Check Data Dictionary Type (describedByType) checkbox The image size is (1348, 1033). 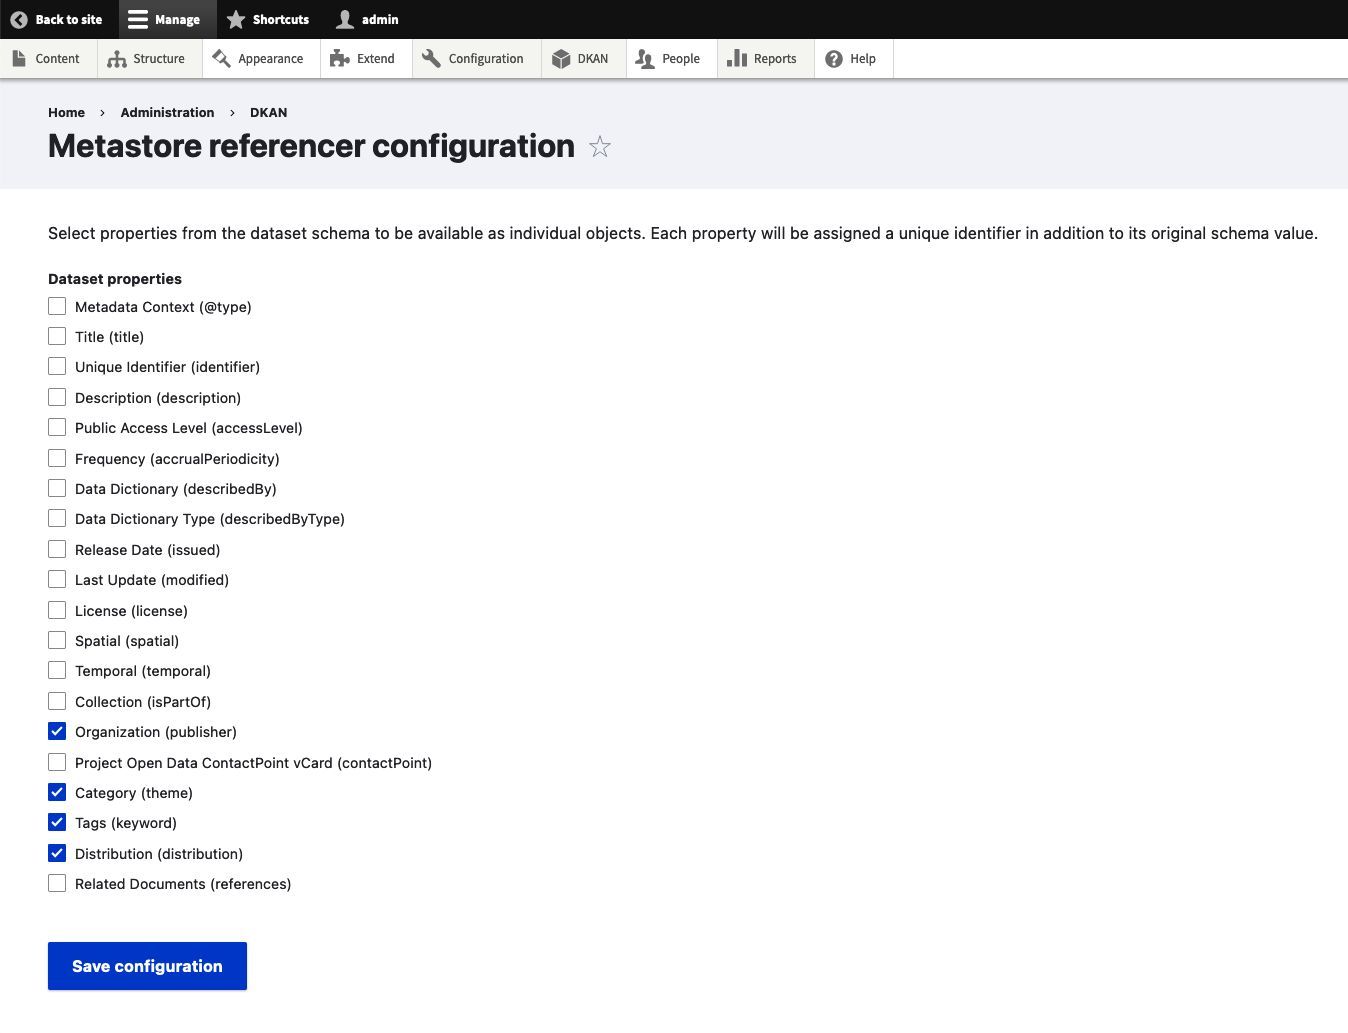(57, 518)
